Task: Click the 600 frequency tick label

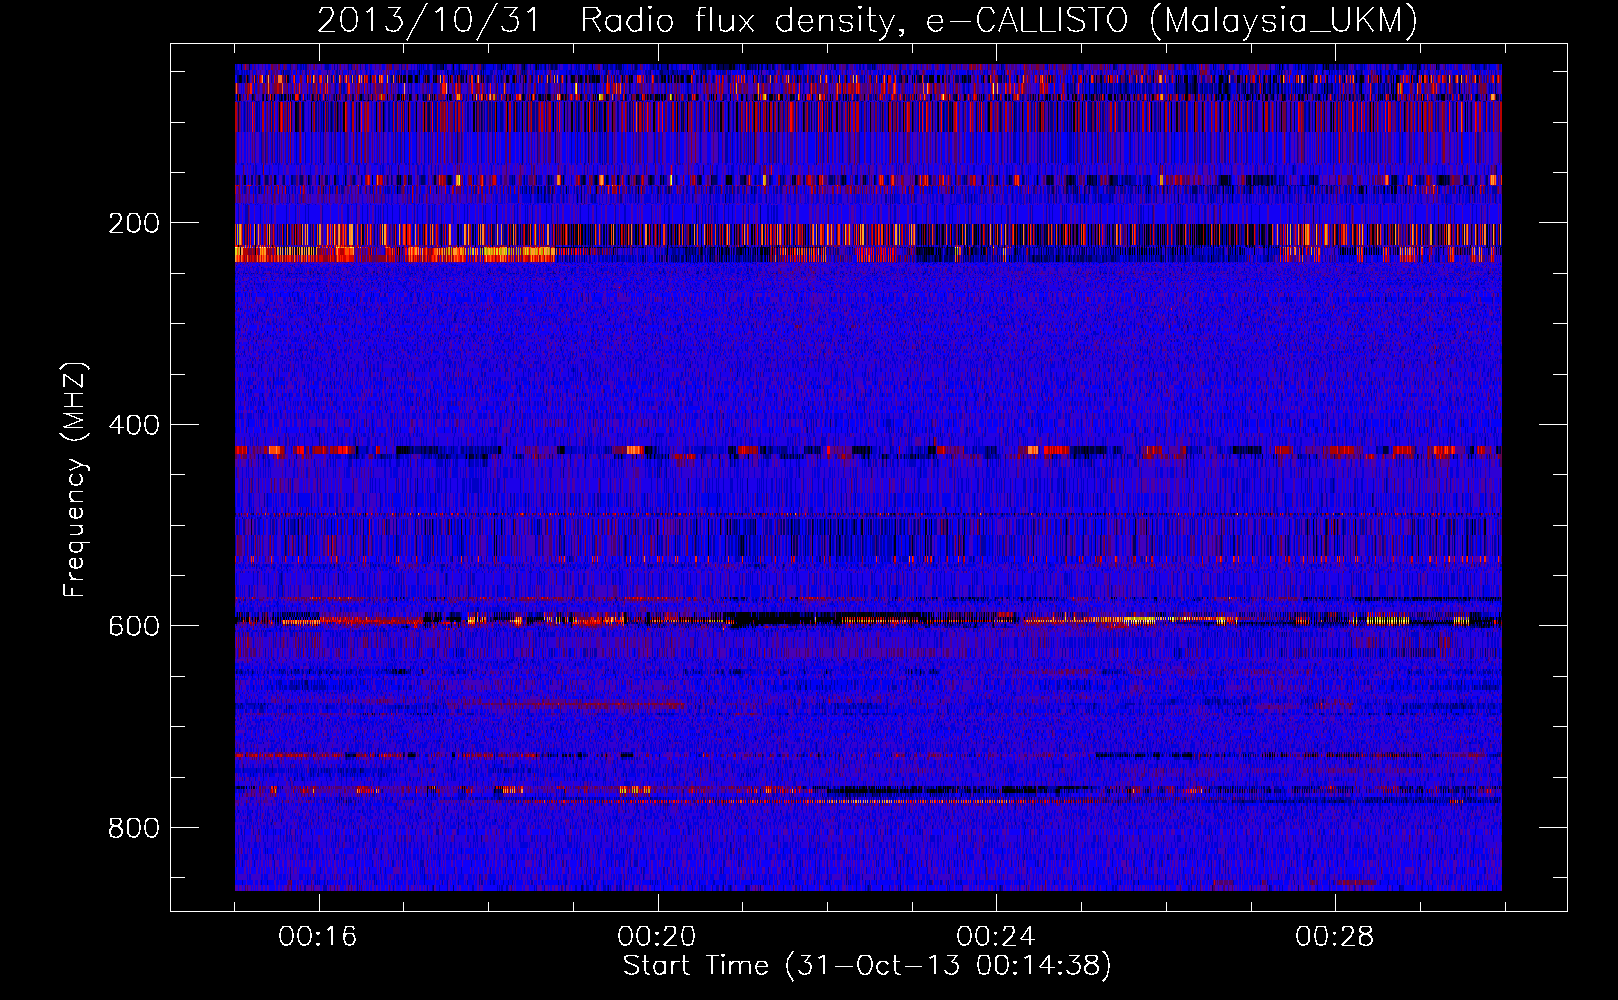Action: coord(134,626)
